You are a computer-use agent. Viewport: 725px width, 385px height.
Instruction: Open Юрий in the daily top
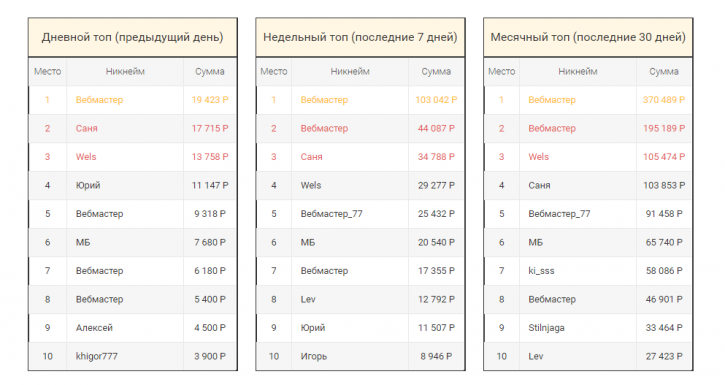[88, 185]
